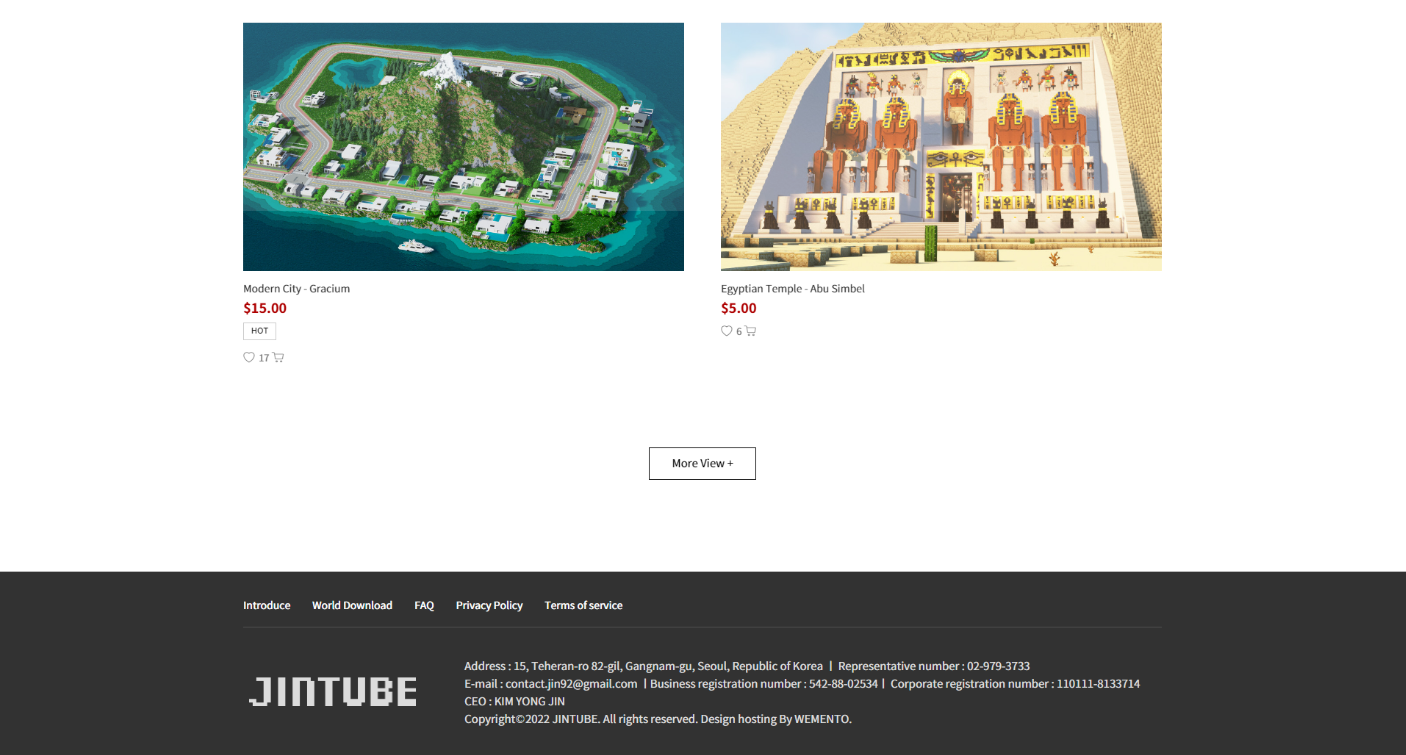Click the like count 6 under Egyptian Temple
The width and height of the screenshot is (1406, 755).
739,332
